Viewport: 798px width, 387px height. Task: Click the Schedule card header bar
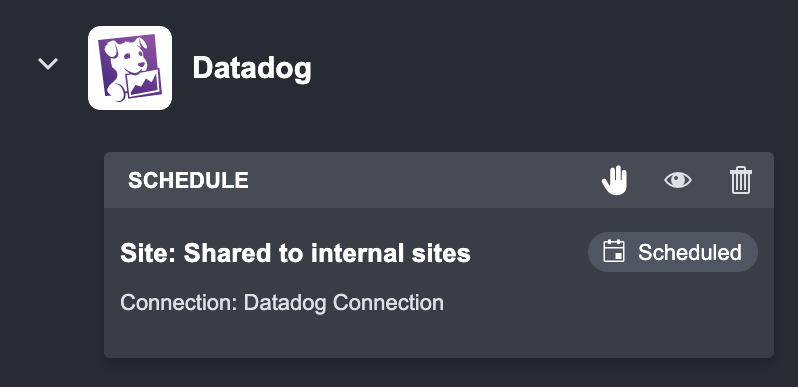(439, 180)
